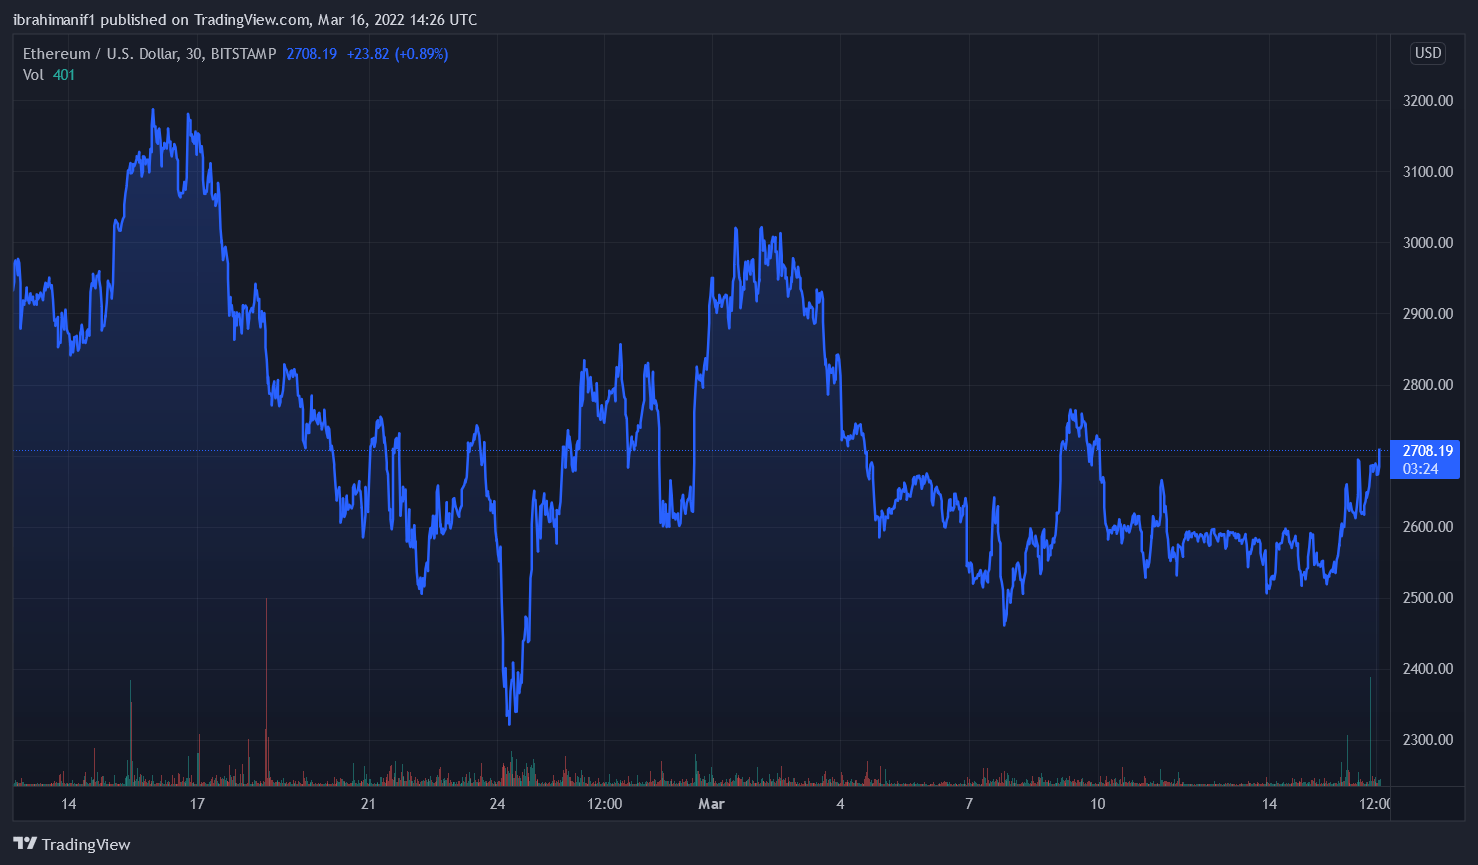This screenshot has height=865, width=1478.
Task: Click the ibrahimanif1 publisher name
Action: [54, 20]
